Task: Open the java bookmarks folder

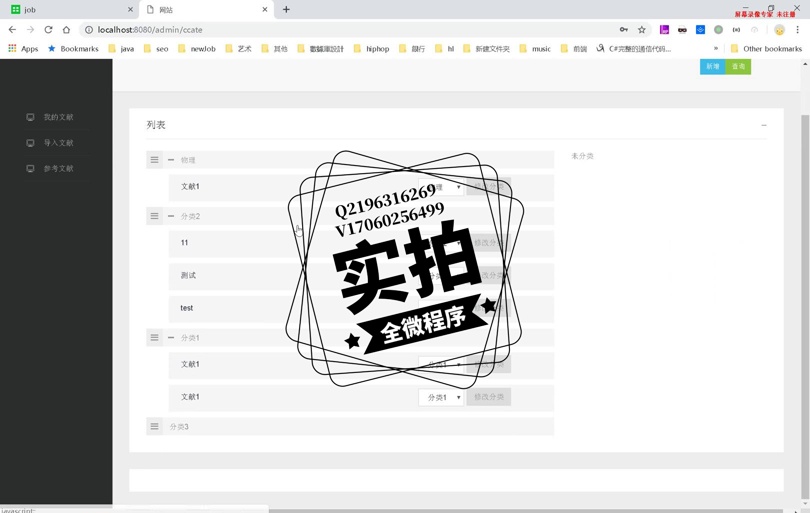Action: 121,49
